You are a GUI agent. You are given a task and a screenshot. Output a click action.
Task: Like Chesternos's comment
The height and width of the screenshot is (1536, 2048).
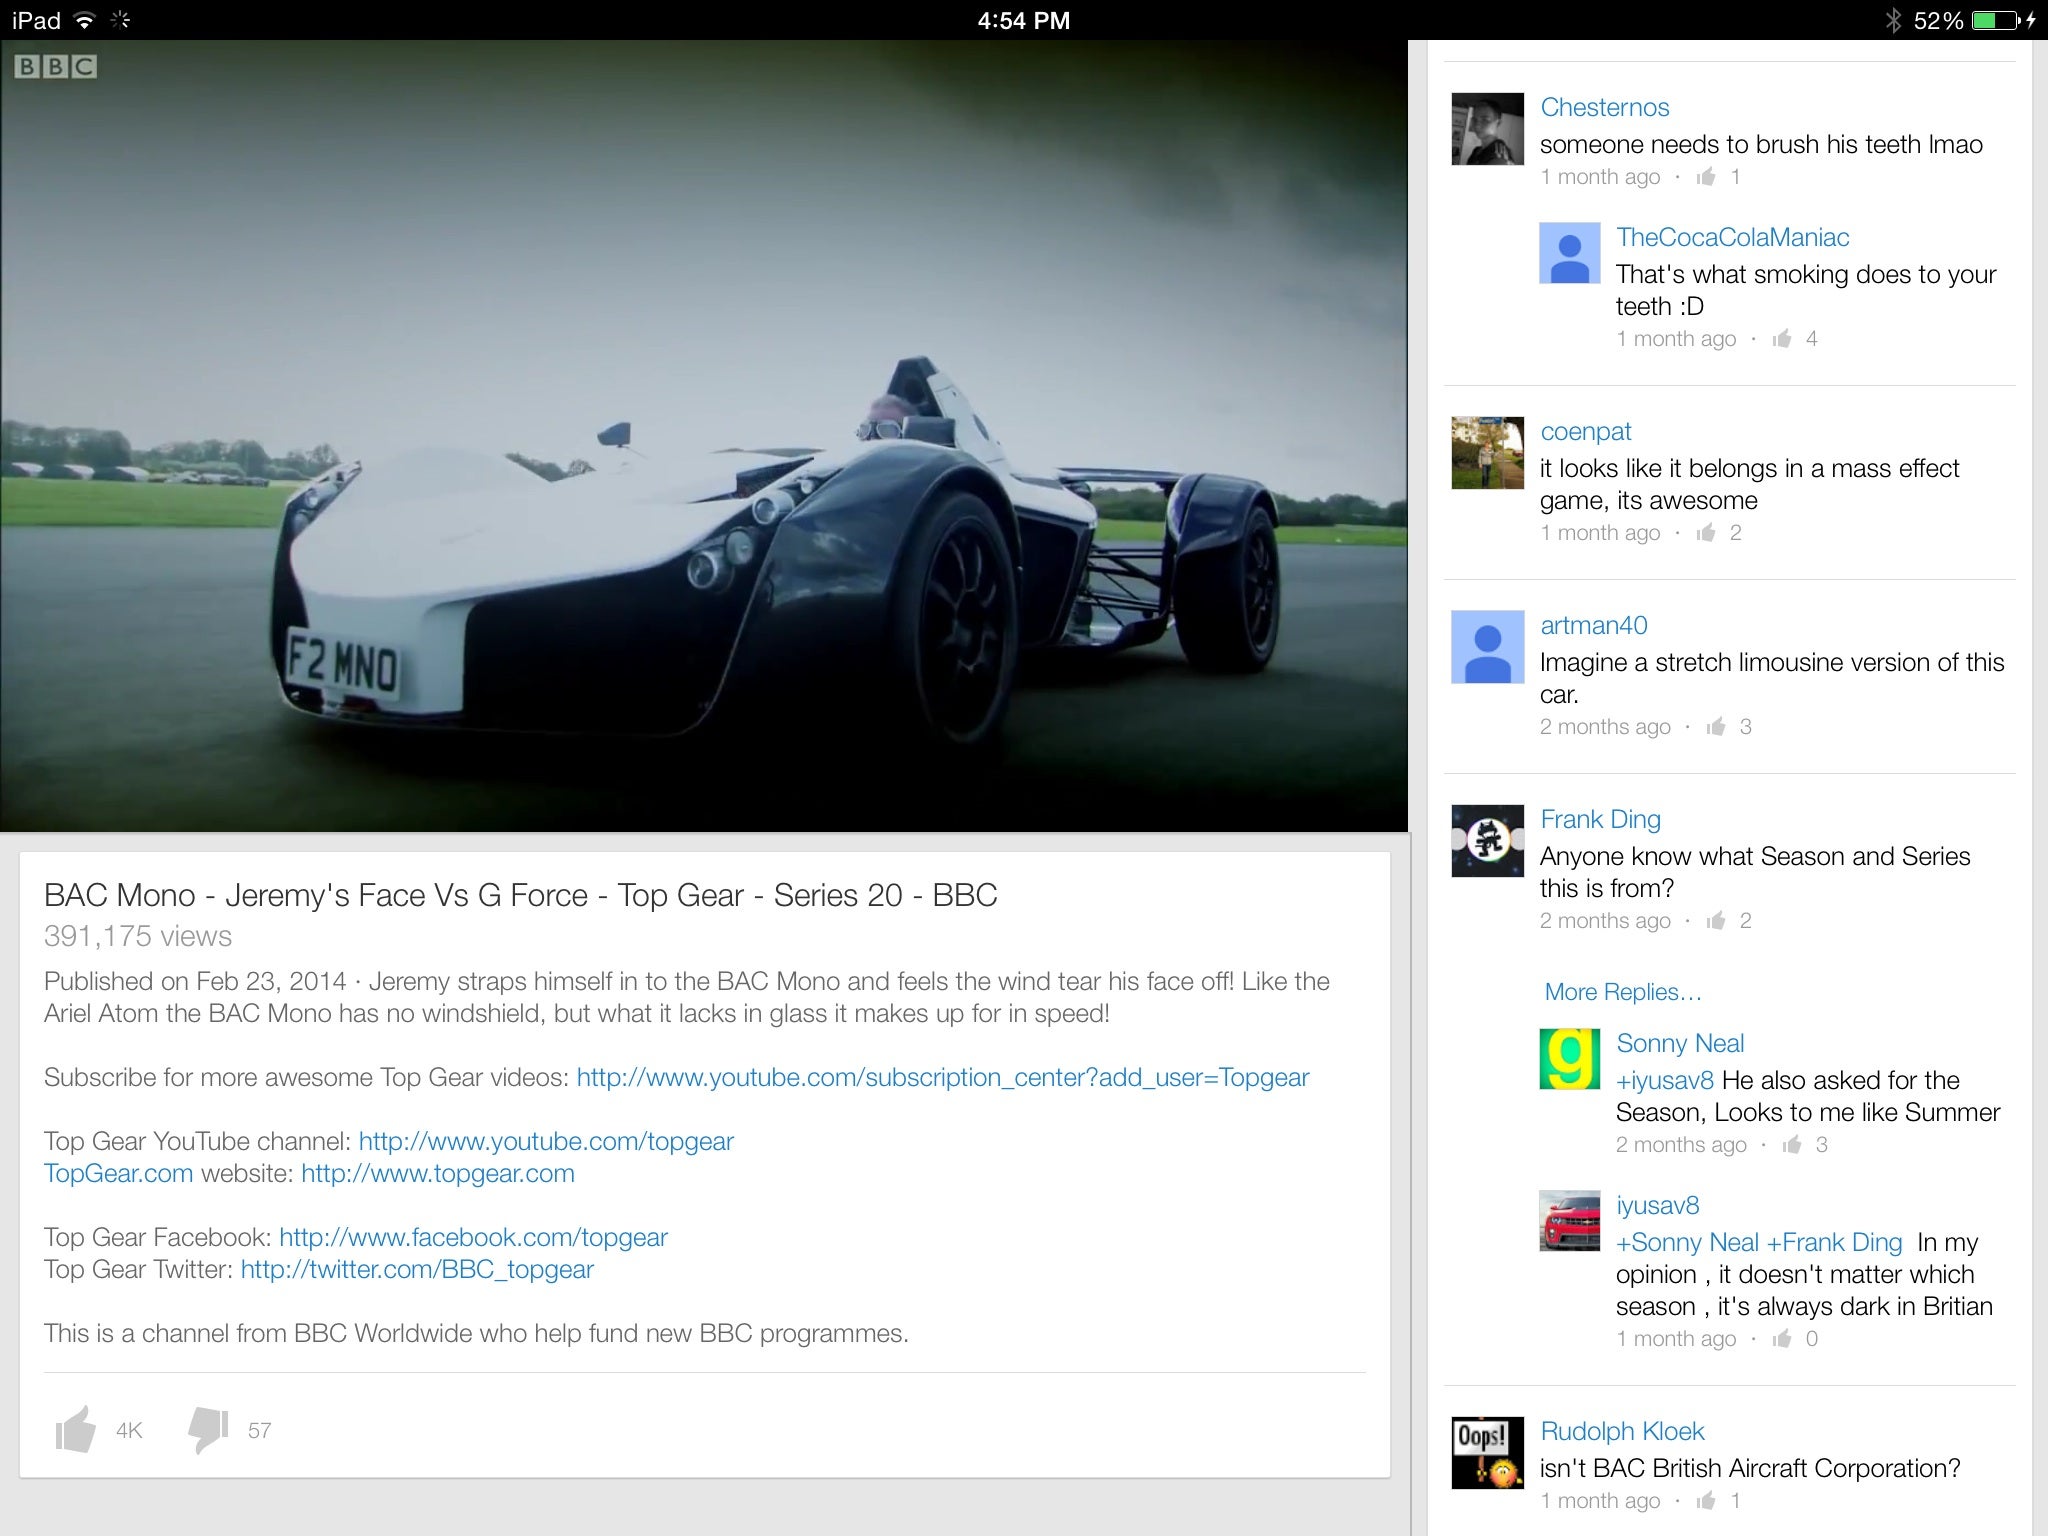point(1706,176)
